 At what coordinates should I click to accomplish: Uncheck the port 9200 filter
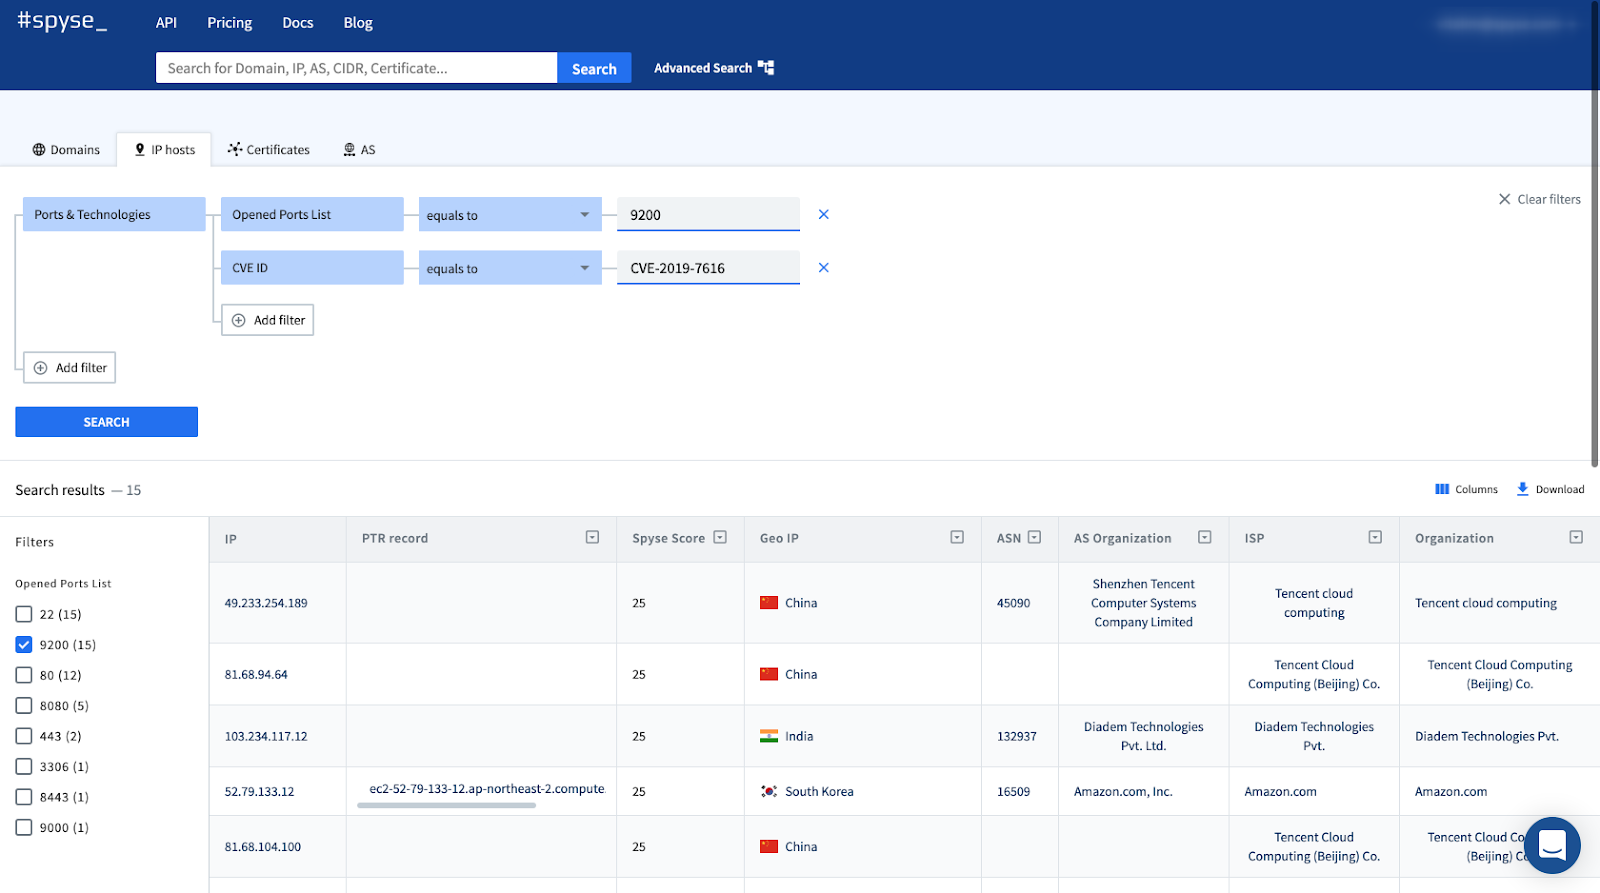24,645
